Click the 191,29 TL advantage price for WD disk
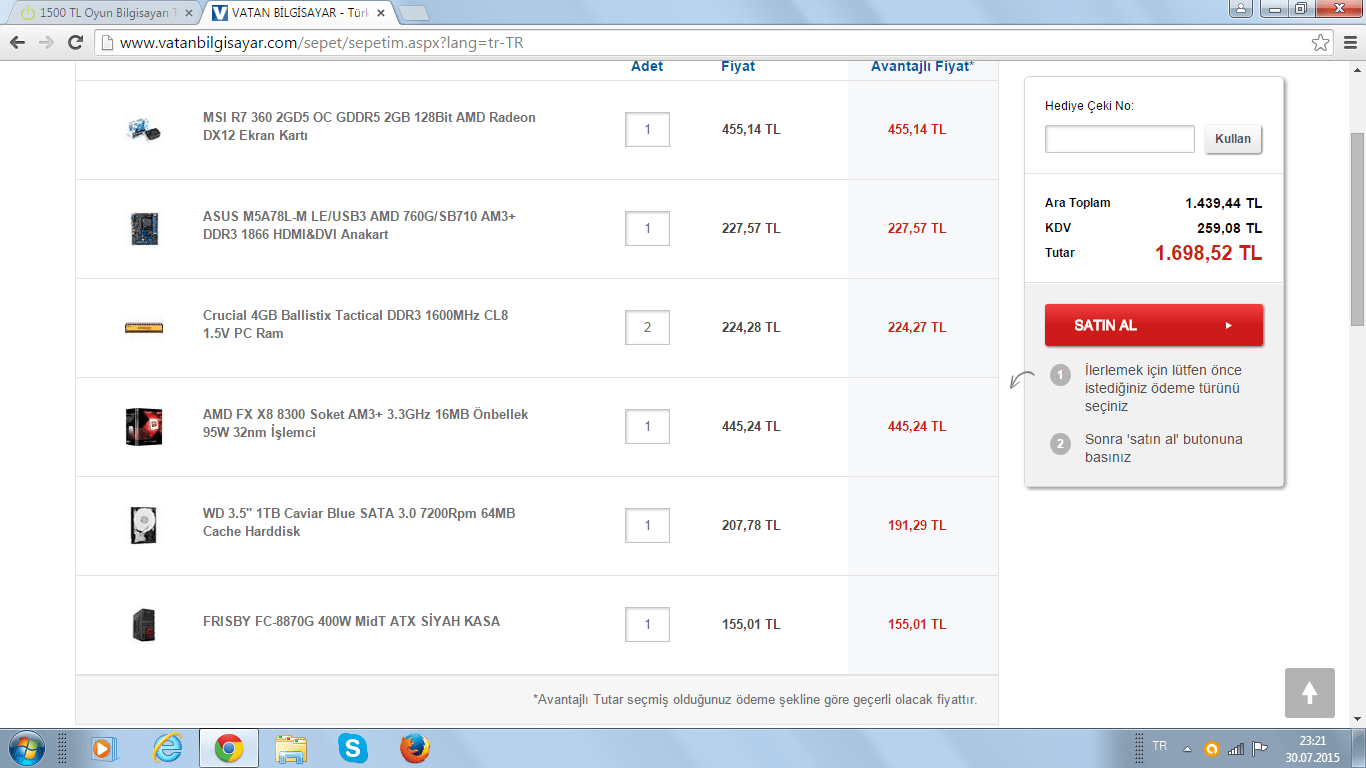 tap(917, 525)
